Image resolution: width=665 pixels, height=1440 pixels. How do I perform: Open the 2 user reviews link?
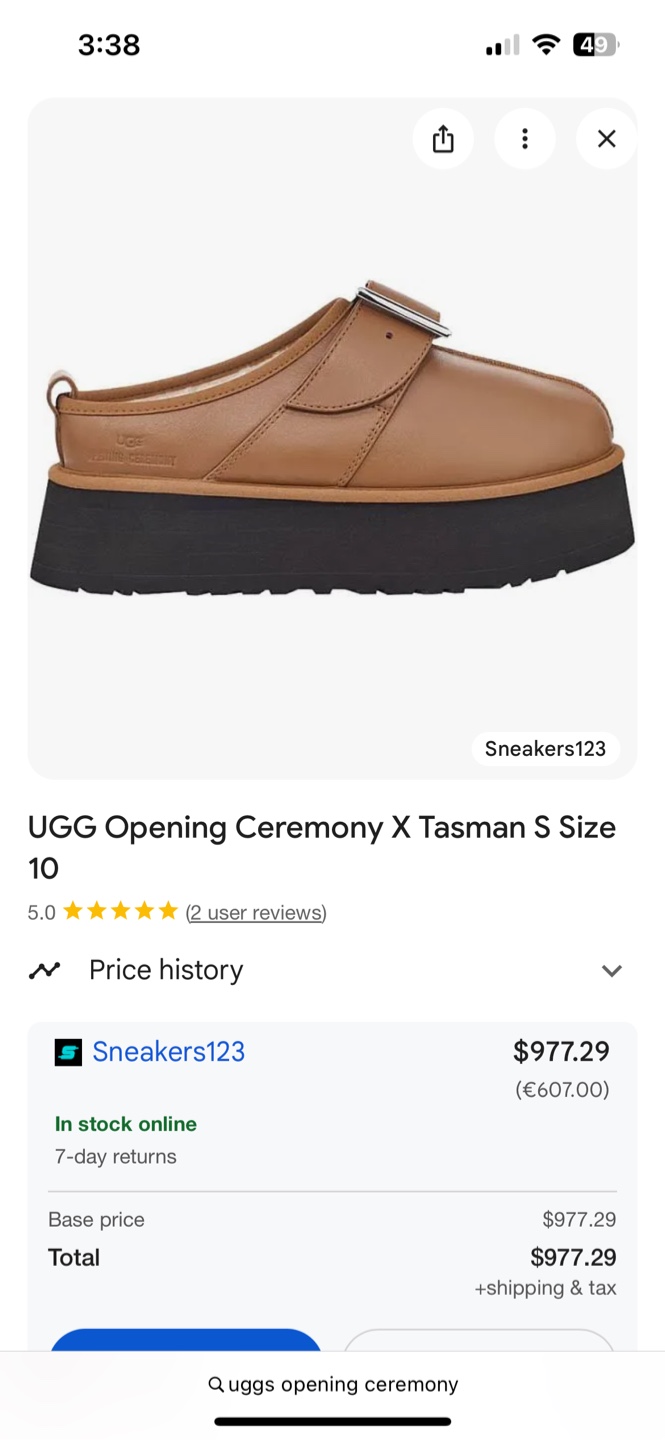[256, 912]
